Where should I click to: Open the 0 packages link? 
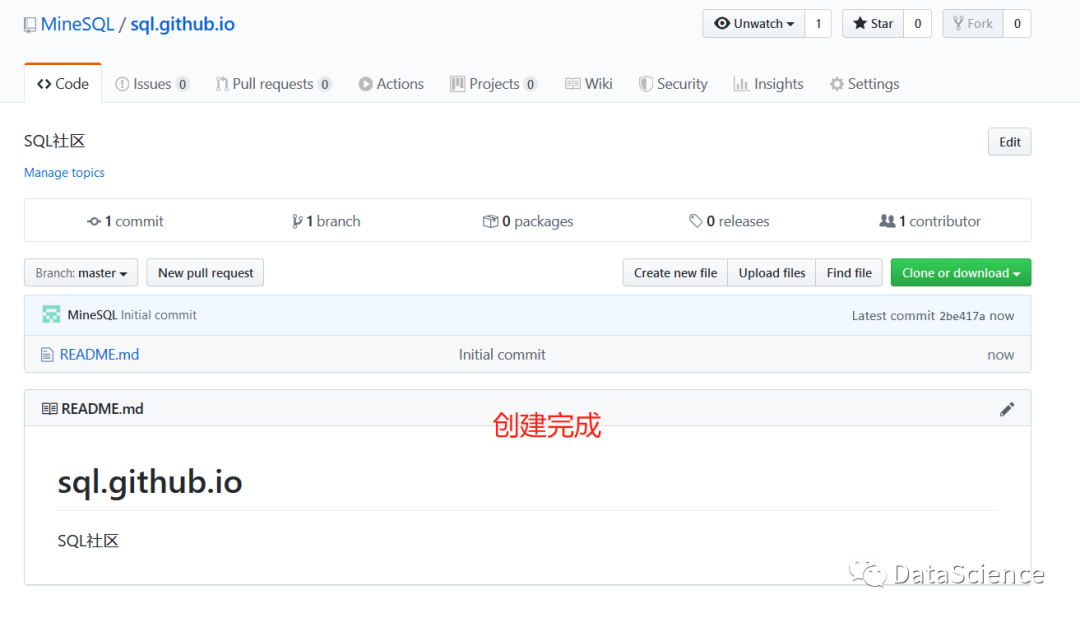(528, 221)
